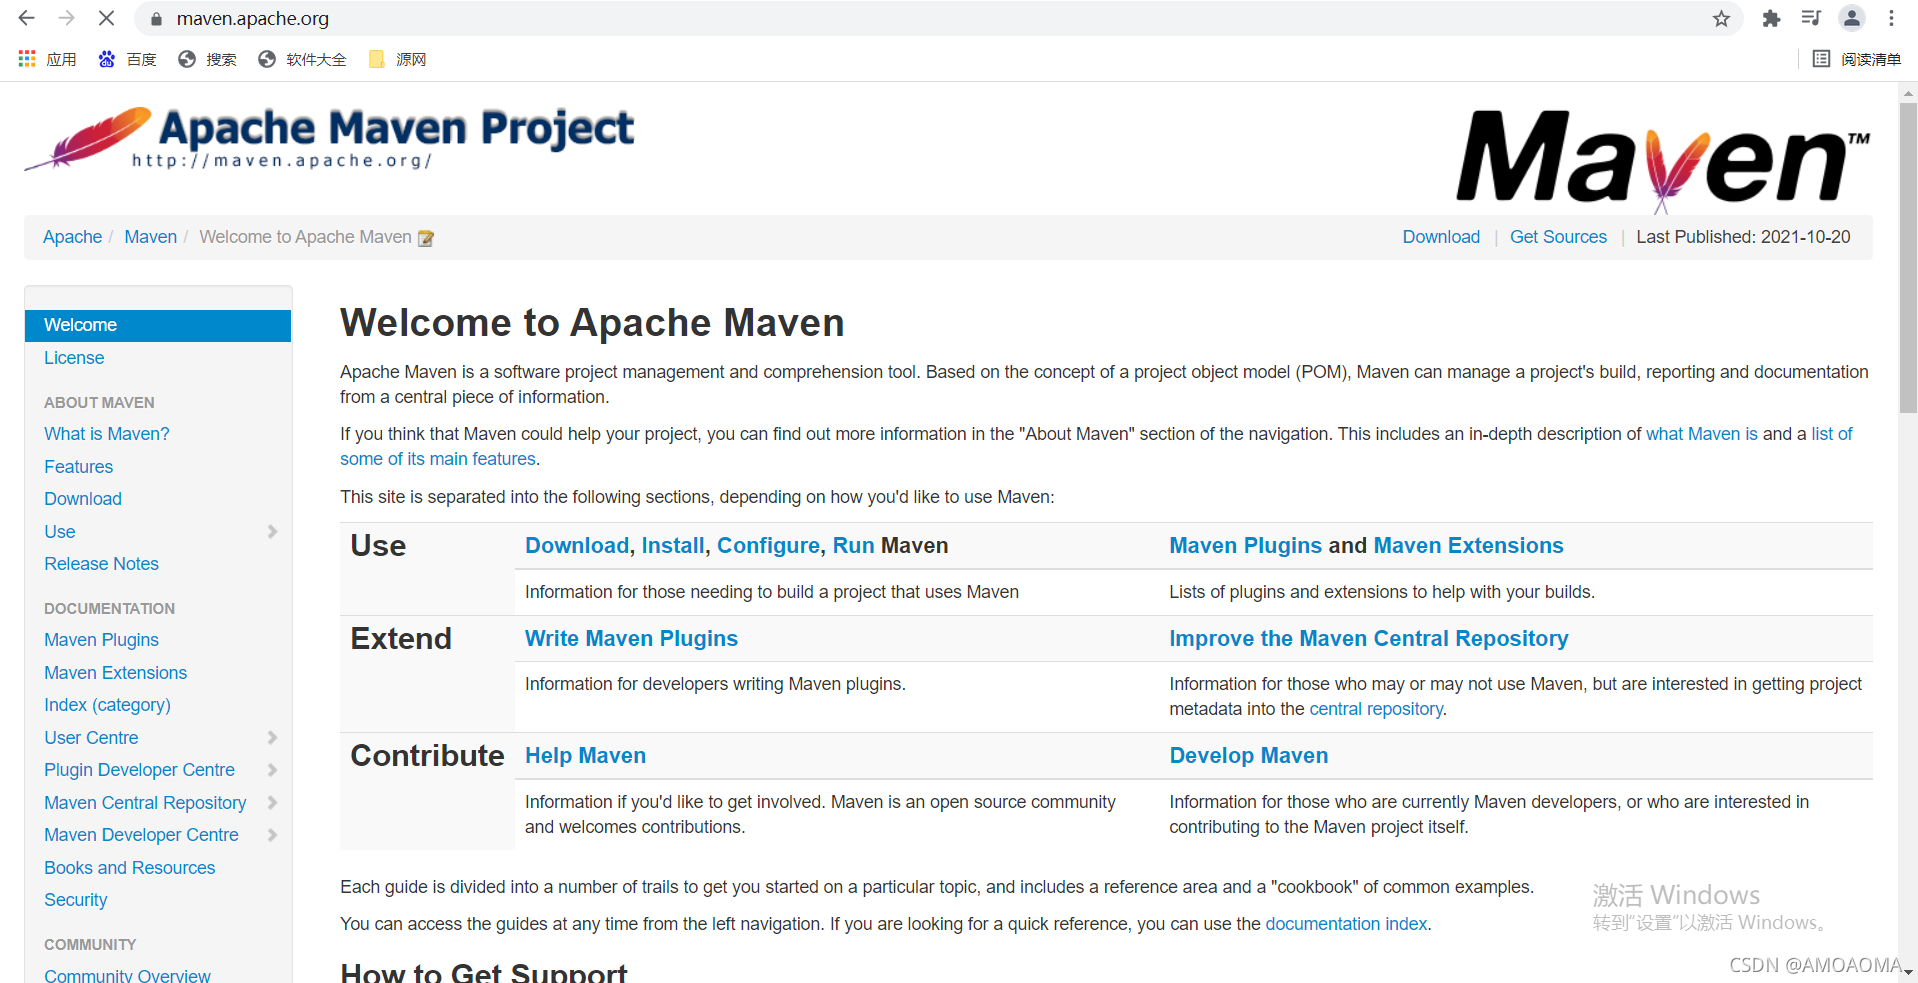The image size is (1918, 983).
Task: Click Run link in Use row
Action: click(x=853, y=546)
